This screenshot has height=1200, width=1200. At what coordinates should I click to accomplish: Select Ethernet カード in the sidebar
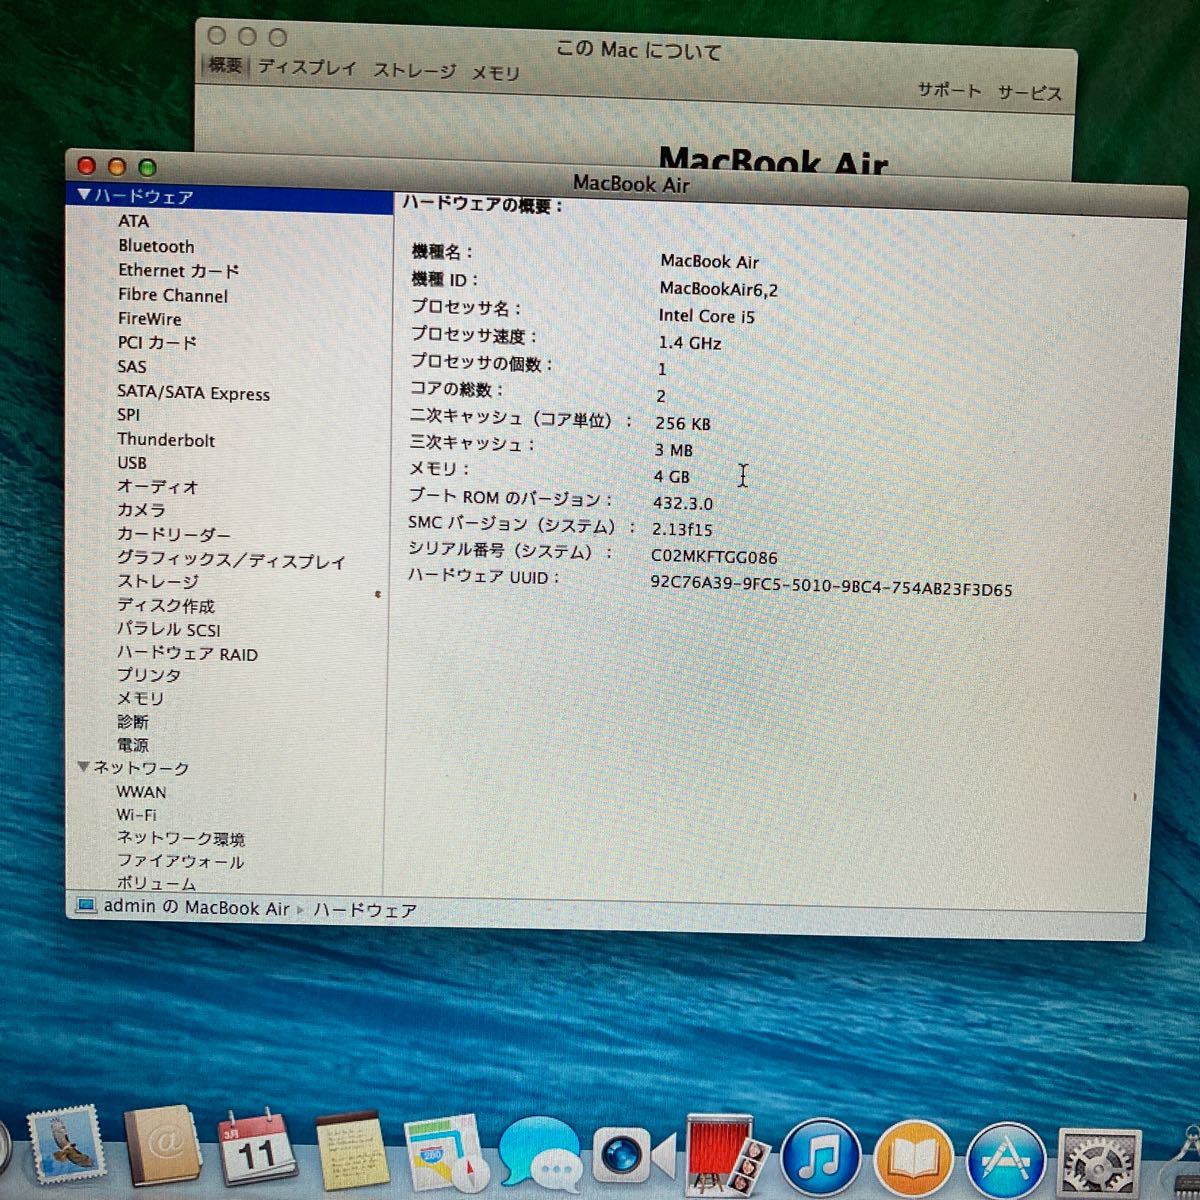(179, 271)
